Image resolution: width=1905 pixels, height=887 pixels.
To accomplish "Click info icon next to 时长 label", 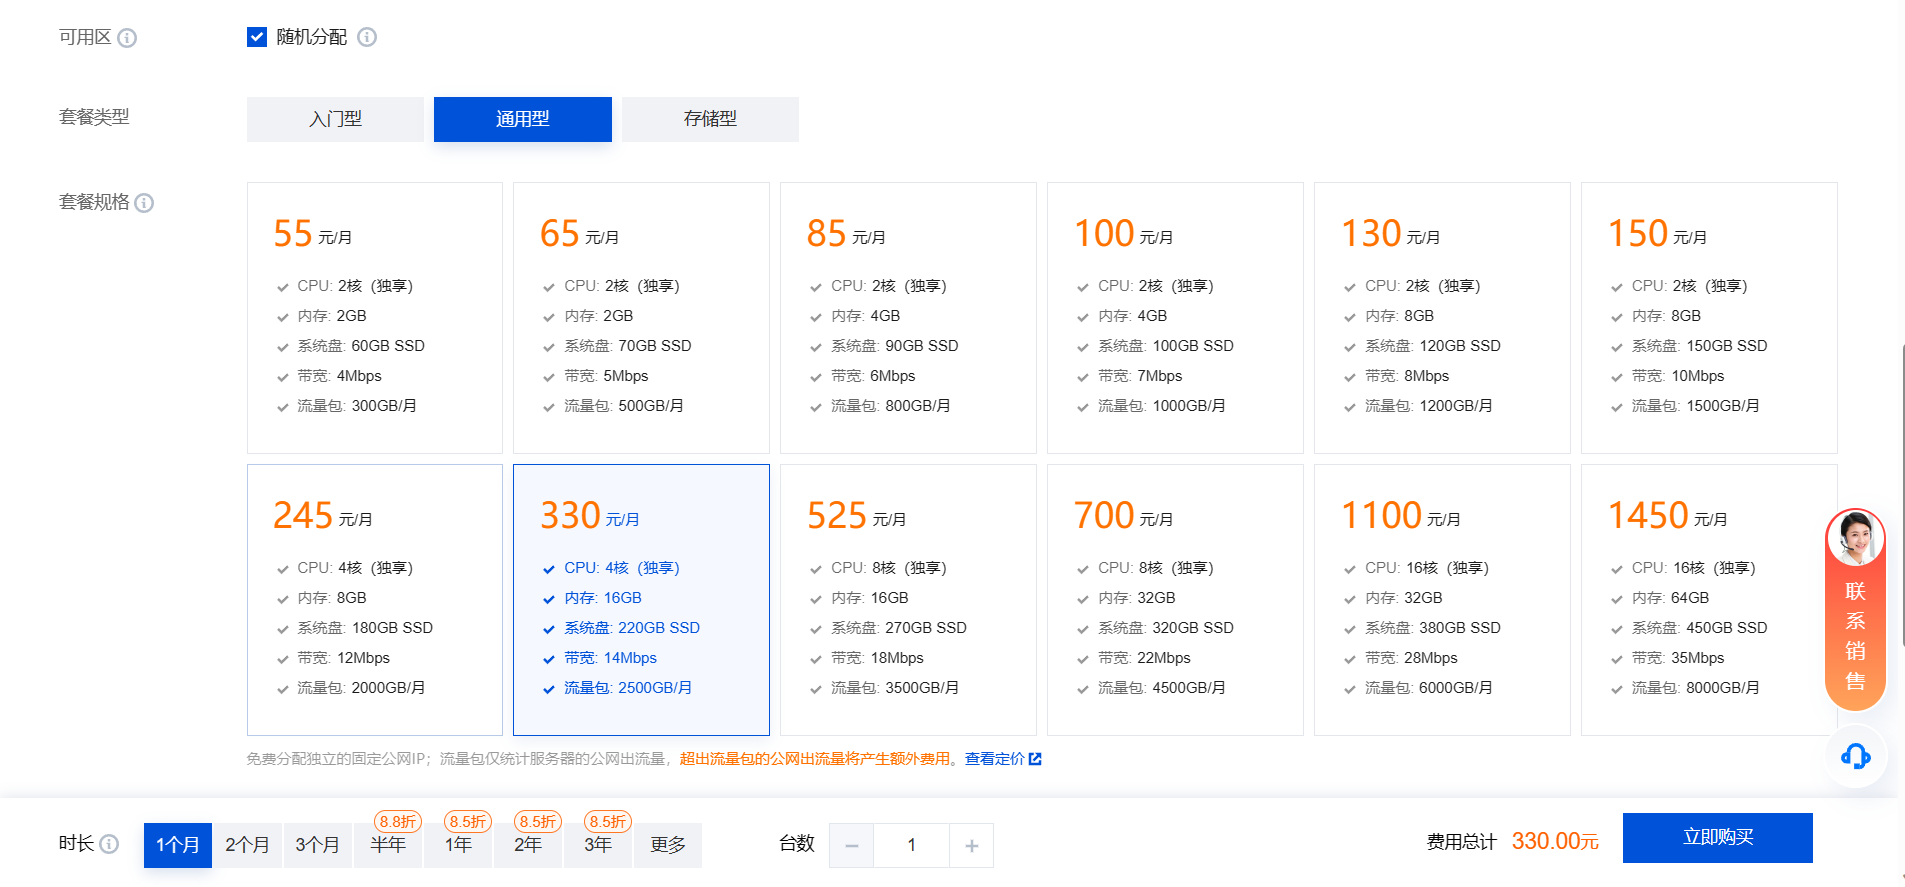I will coord(109,844).
